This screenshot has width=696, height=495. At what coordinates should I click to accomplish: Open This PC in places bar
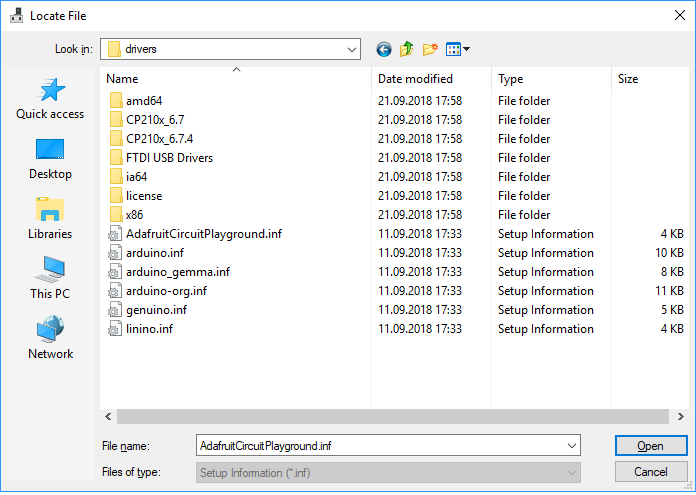50,278
